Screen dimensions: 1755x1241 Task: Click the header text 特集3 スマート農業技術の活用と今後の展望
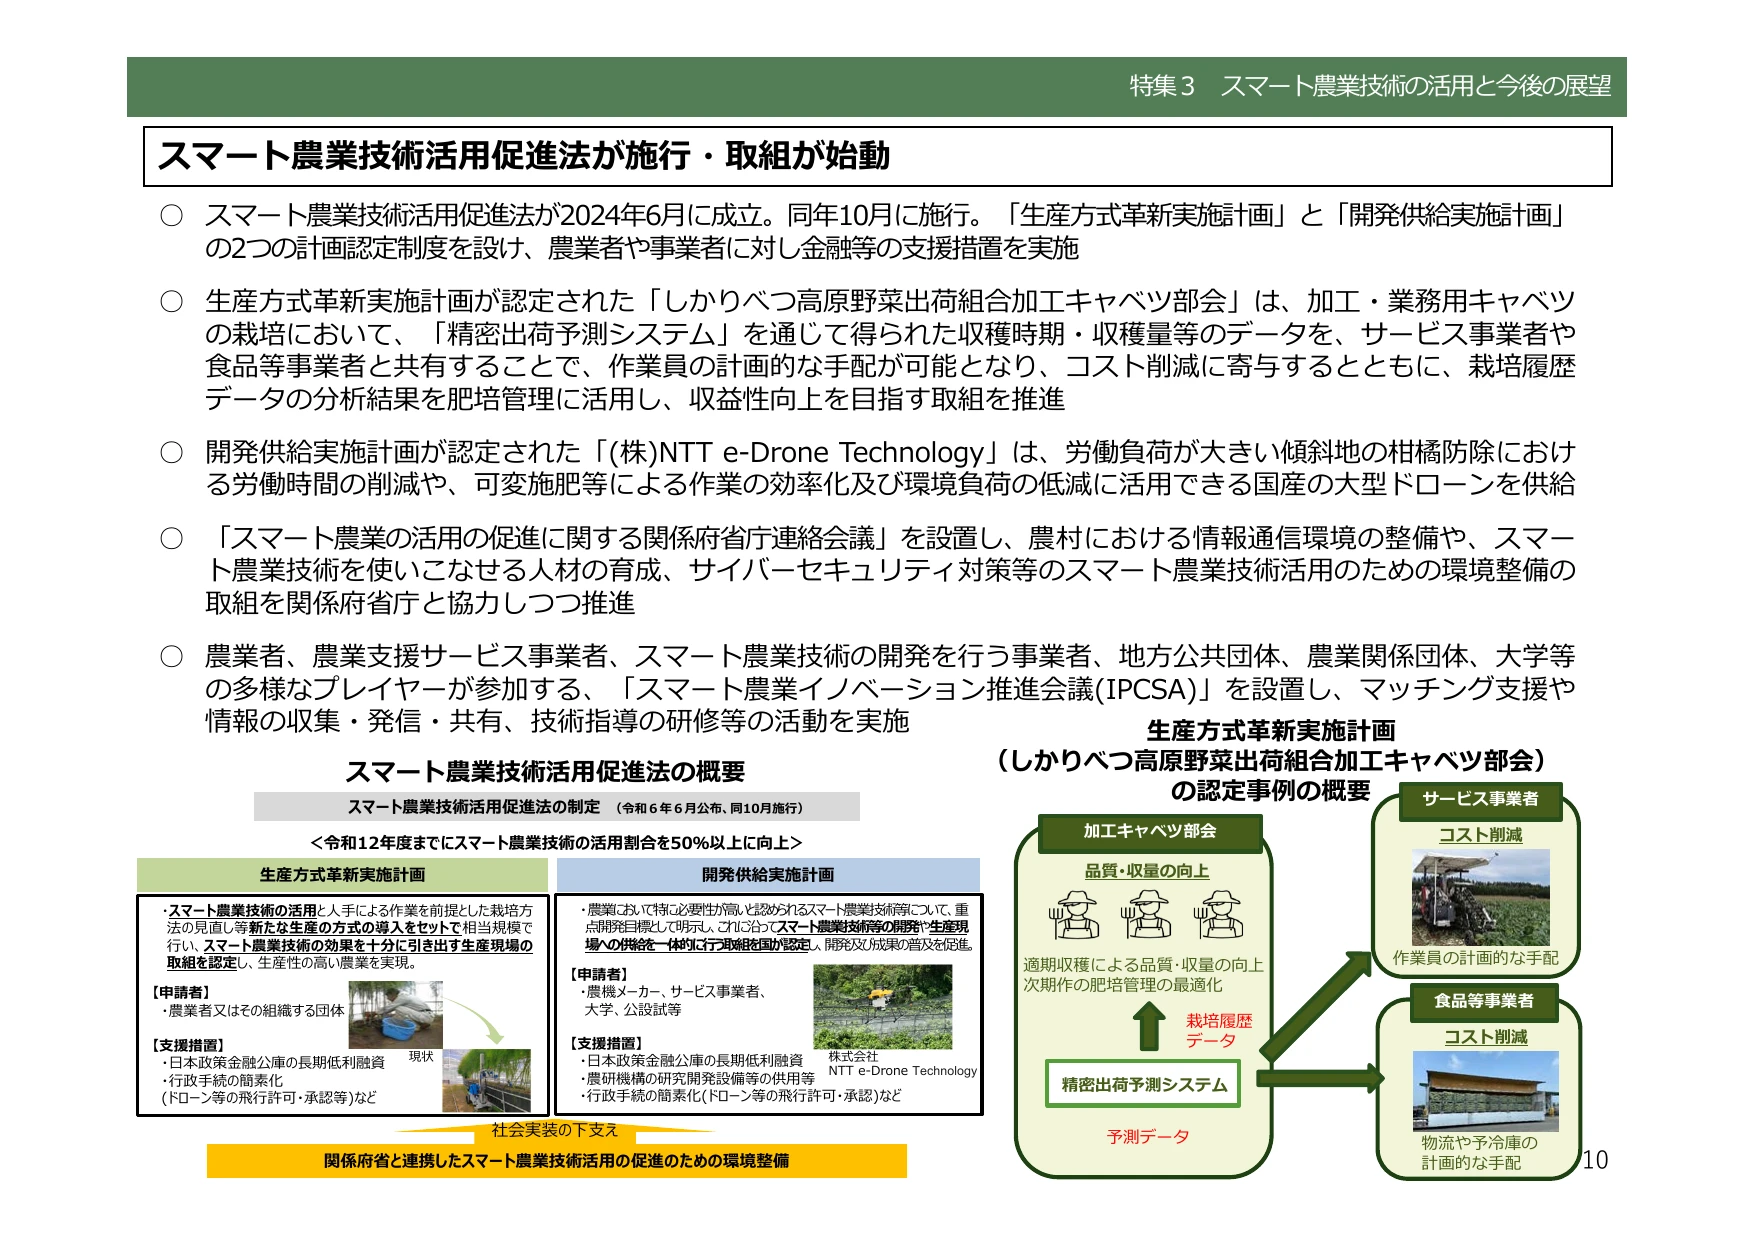coord(1370,87)
